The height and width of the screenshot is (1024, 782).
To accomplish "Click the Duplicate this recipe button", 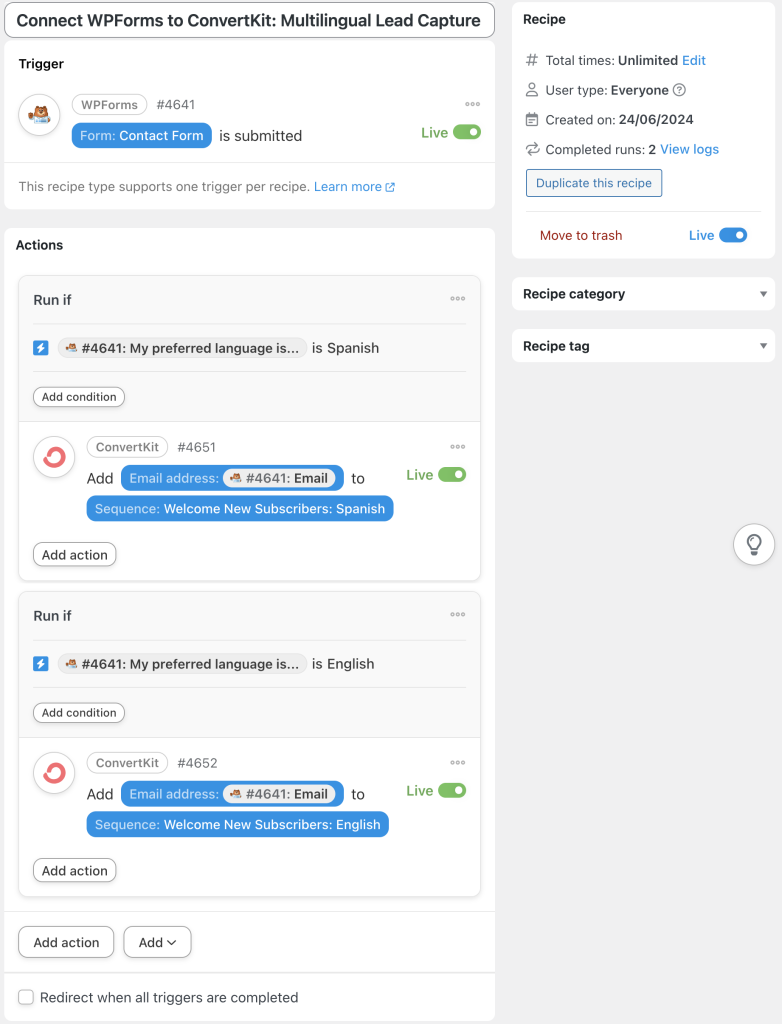I will click(x=593, y=183).
